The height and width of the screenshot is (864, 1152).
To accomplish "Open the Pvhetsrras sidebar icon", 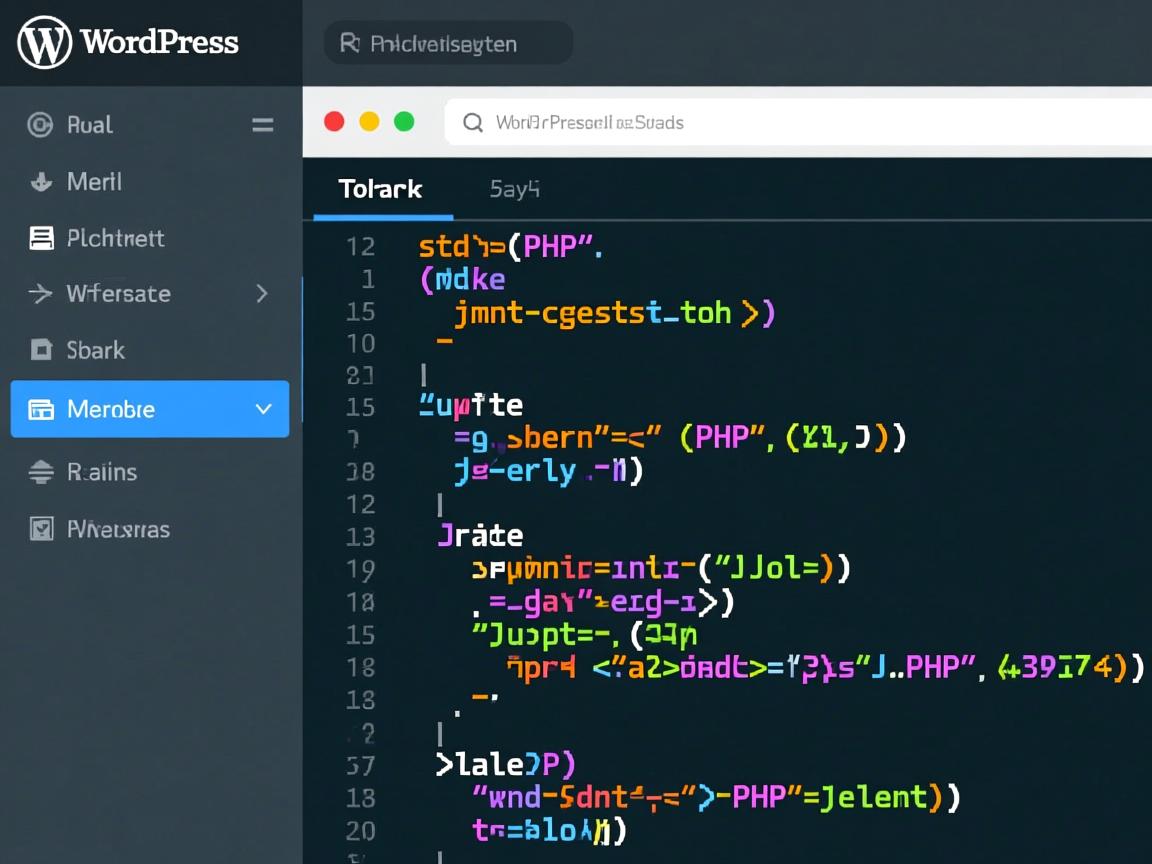I will coord(41,529).
